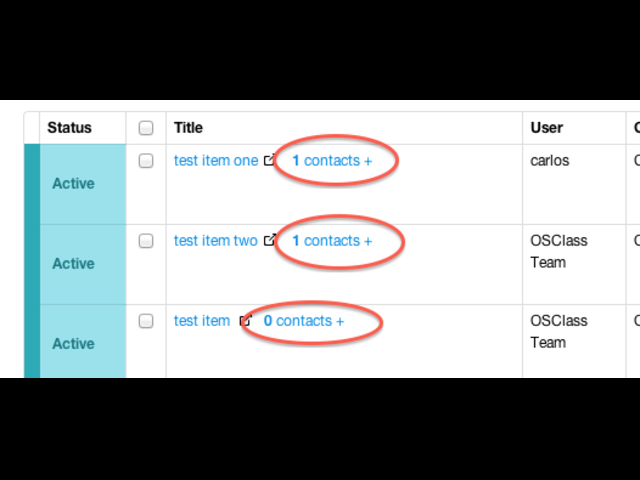Select the Active status cell of test item one

coord(83,184)
